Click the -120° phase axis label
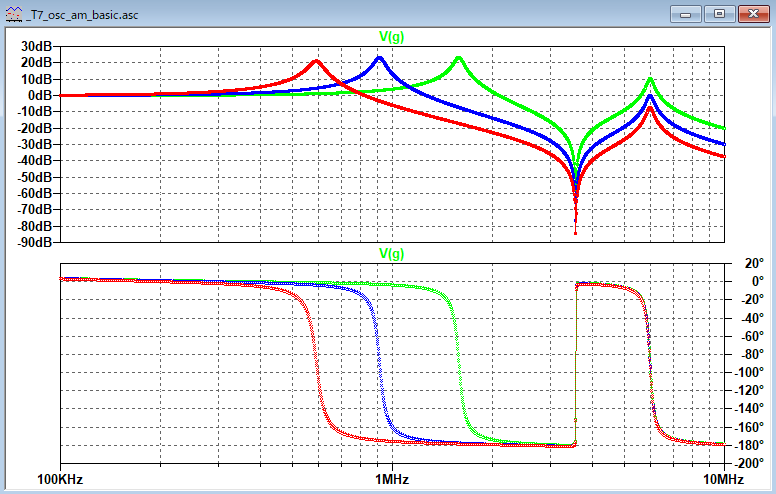The width and height of the screenshot is (776, 494). click(749, 391)
